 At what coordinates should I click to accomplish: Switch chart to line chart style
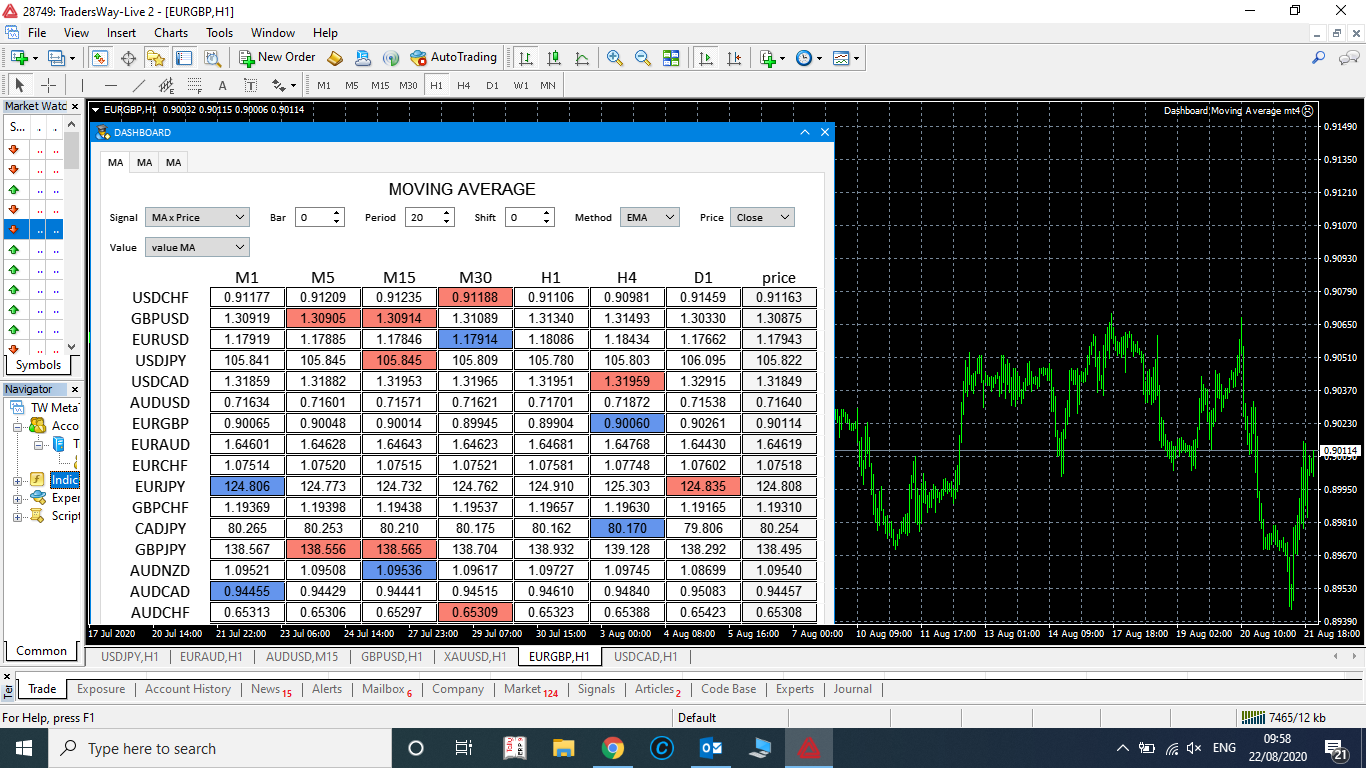coord(582,58)
